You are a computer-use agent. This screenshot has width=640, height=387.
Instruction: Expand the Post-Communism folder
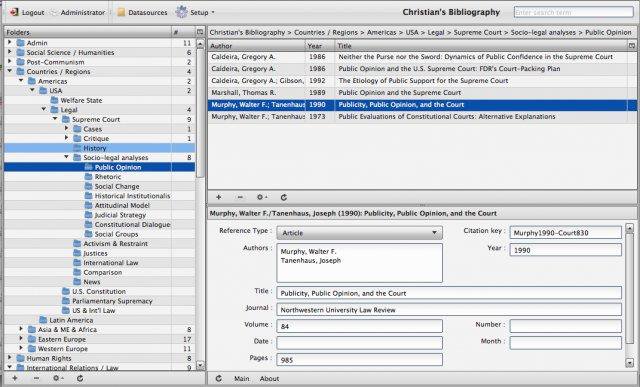pos(9,62)
